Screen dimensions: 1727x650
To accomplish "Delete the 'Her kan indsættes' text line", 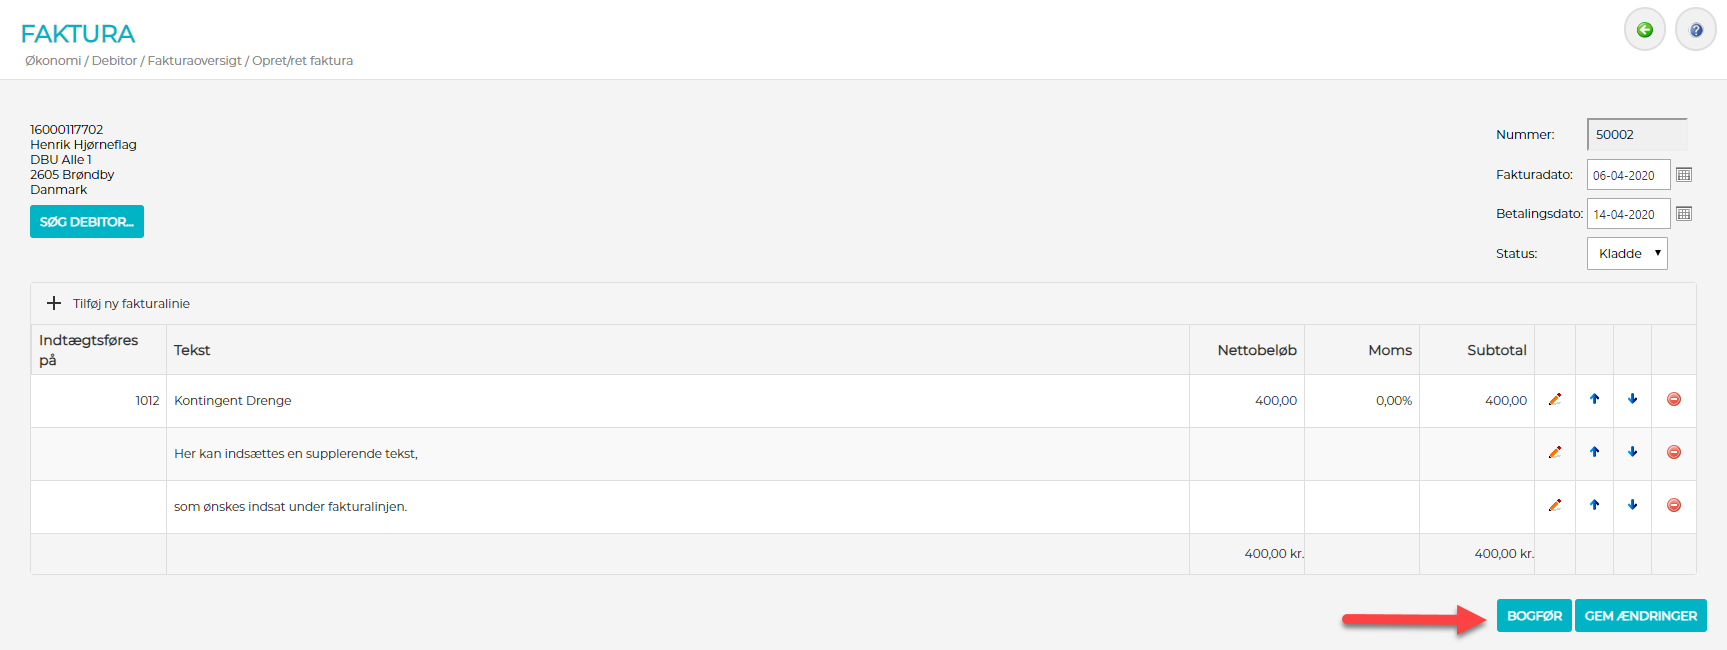I will coord(1674,453).
